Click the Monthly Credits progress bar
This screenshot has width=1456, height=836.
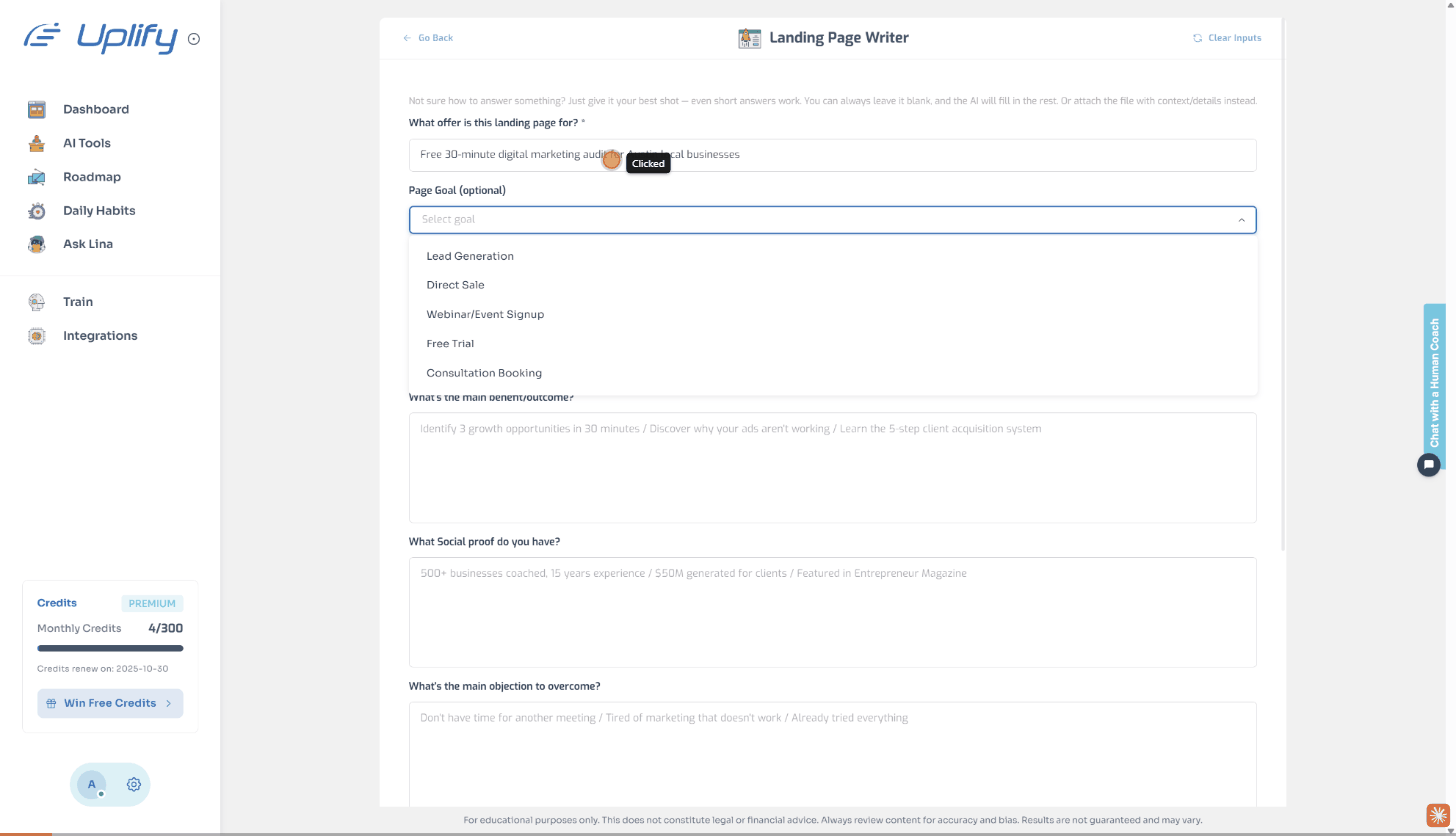pyautogui.click(x=110, y=648)
